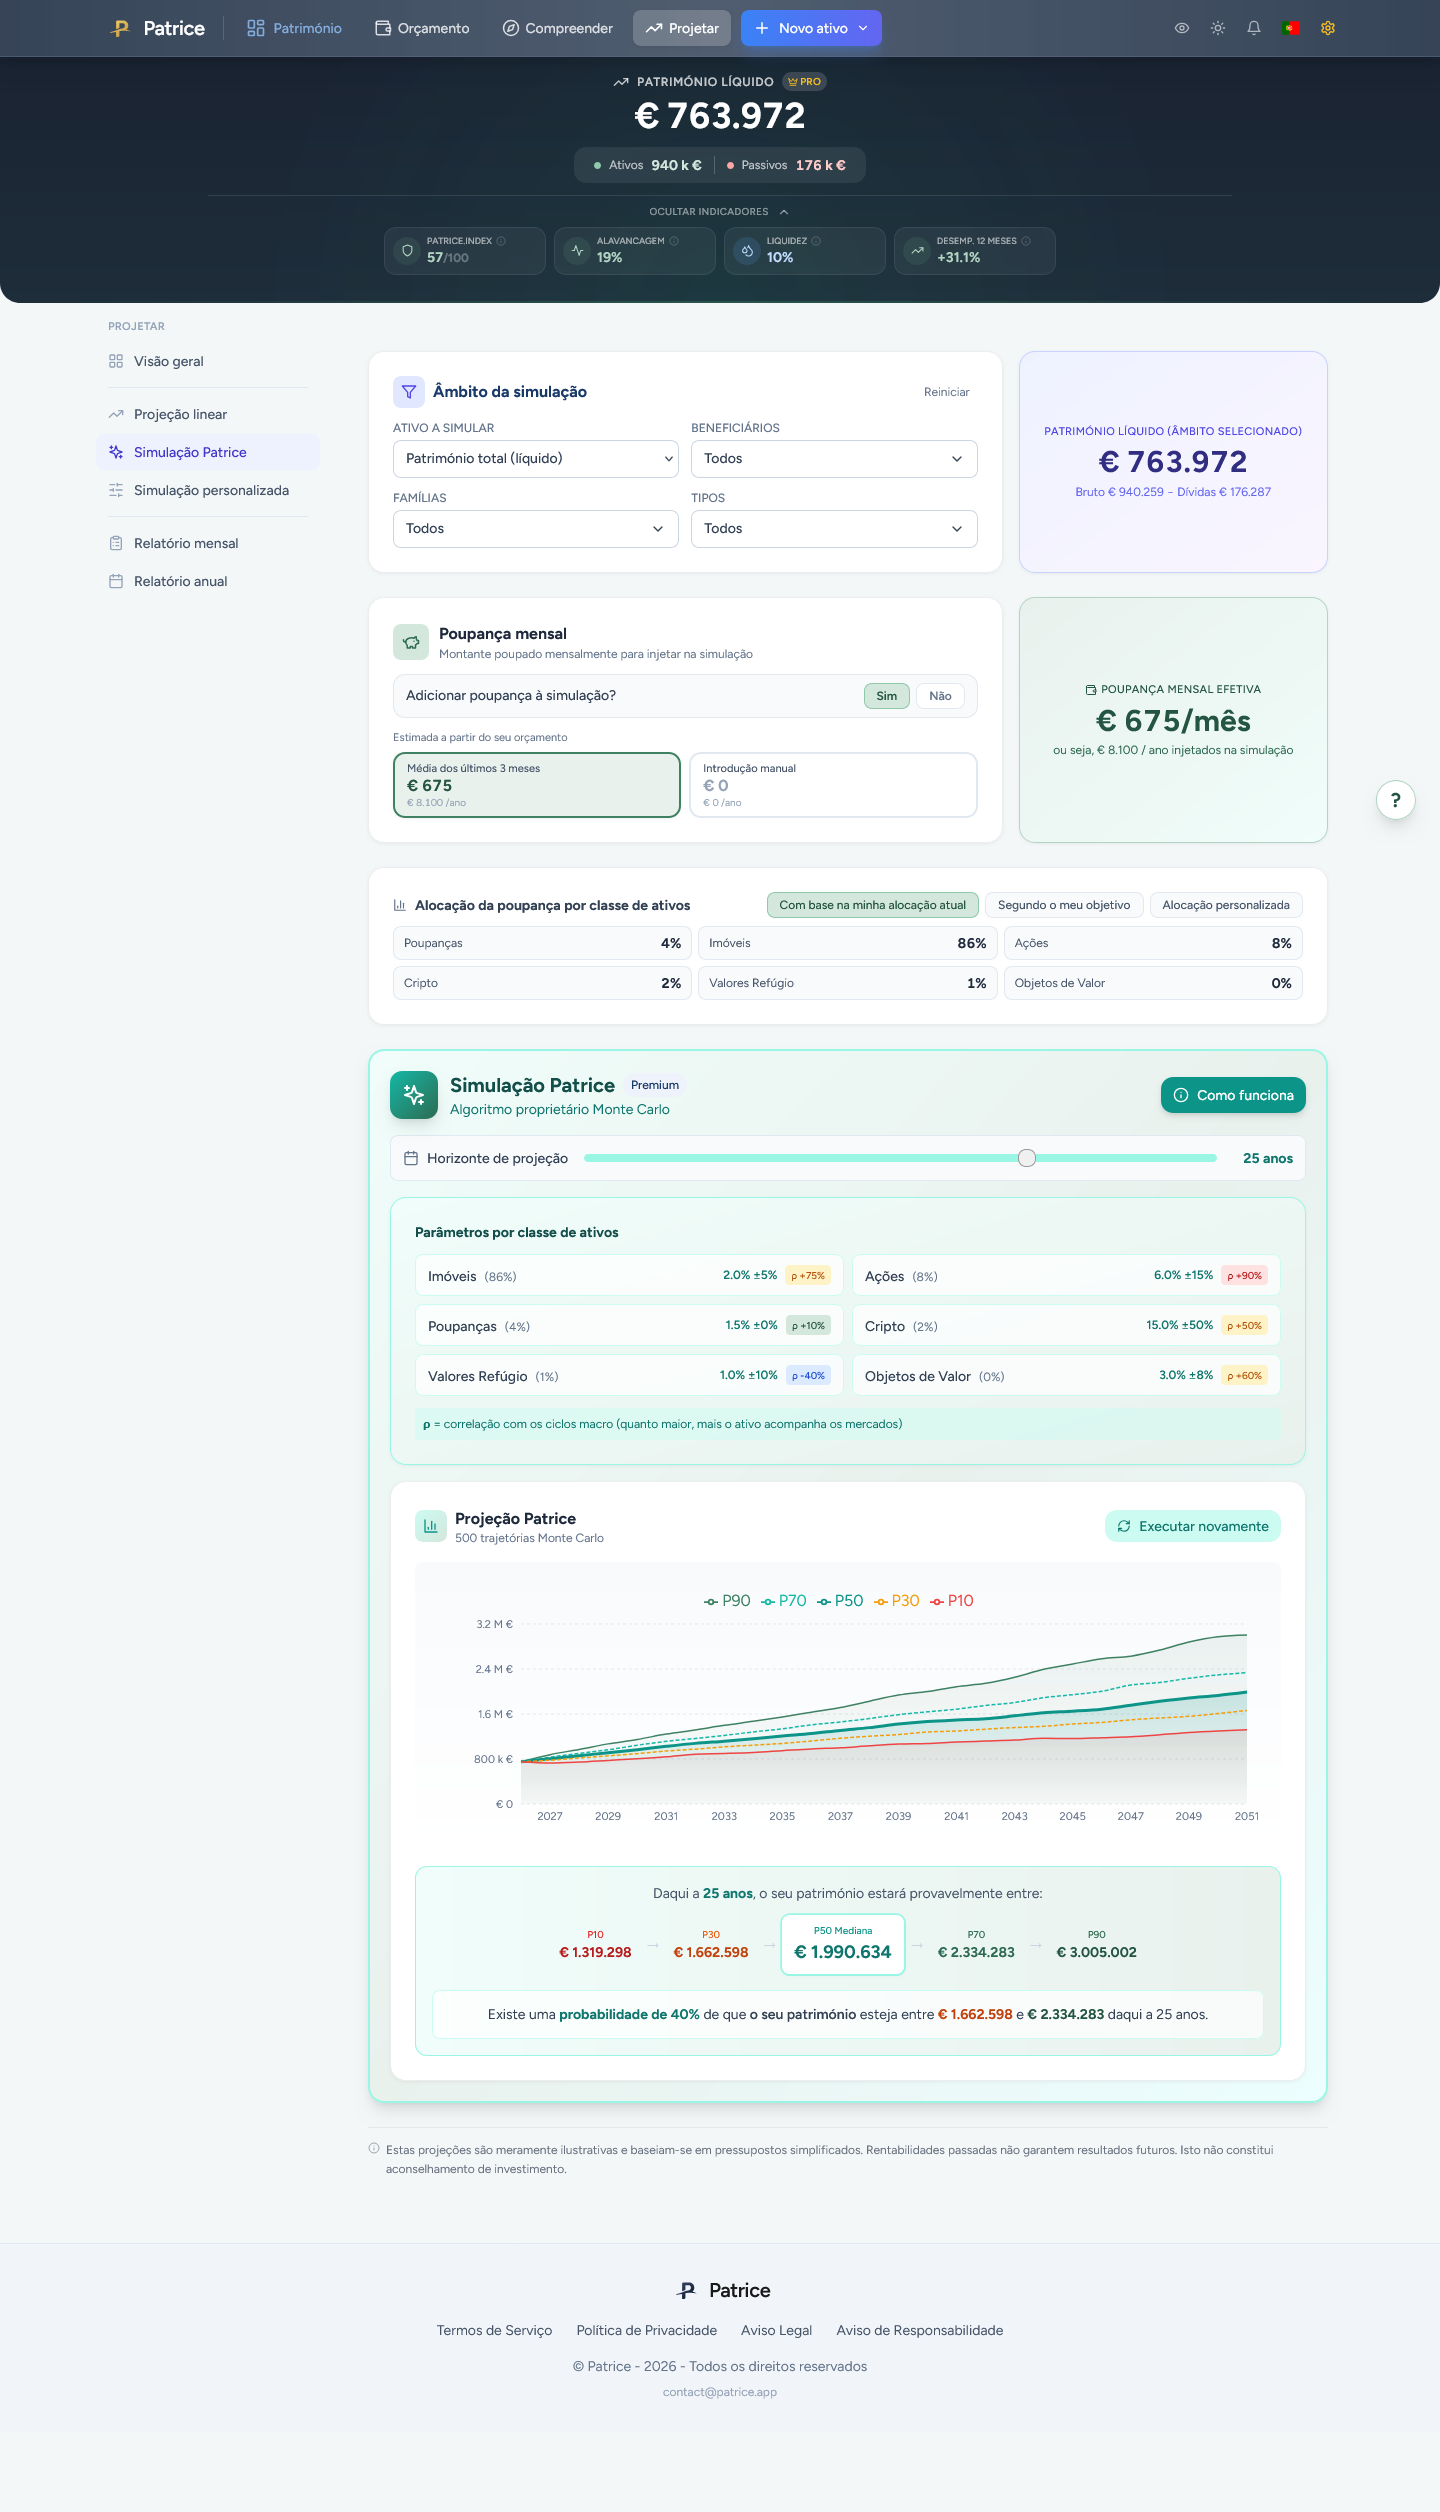
Task: Toggle P10 series in chart legend
Action: pos(952,1601)
